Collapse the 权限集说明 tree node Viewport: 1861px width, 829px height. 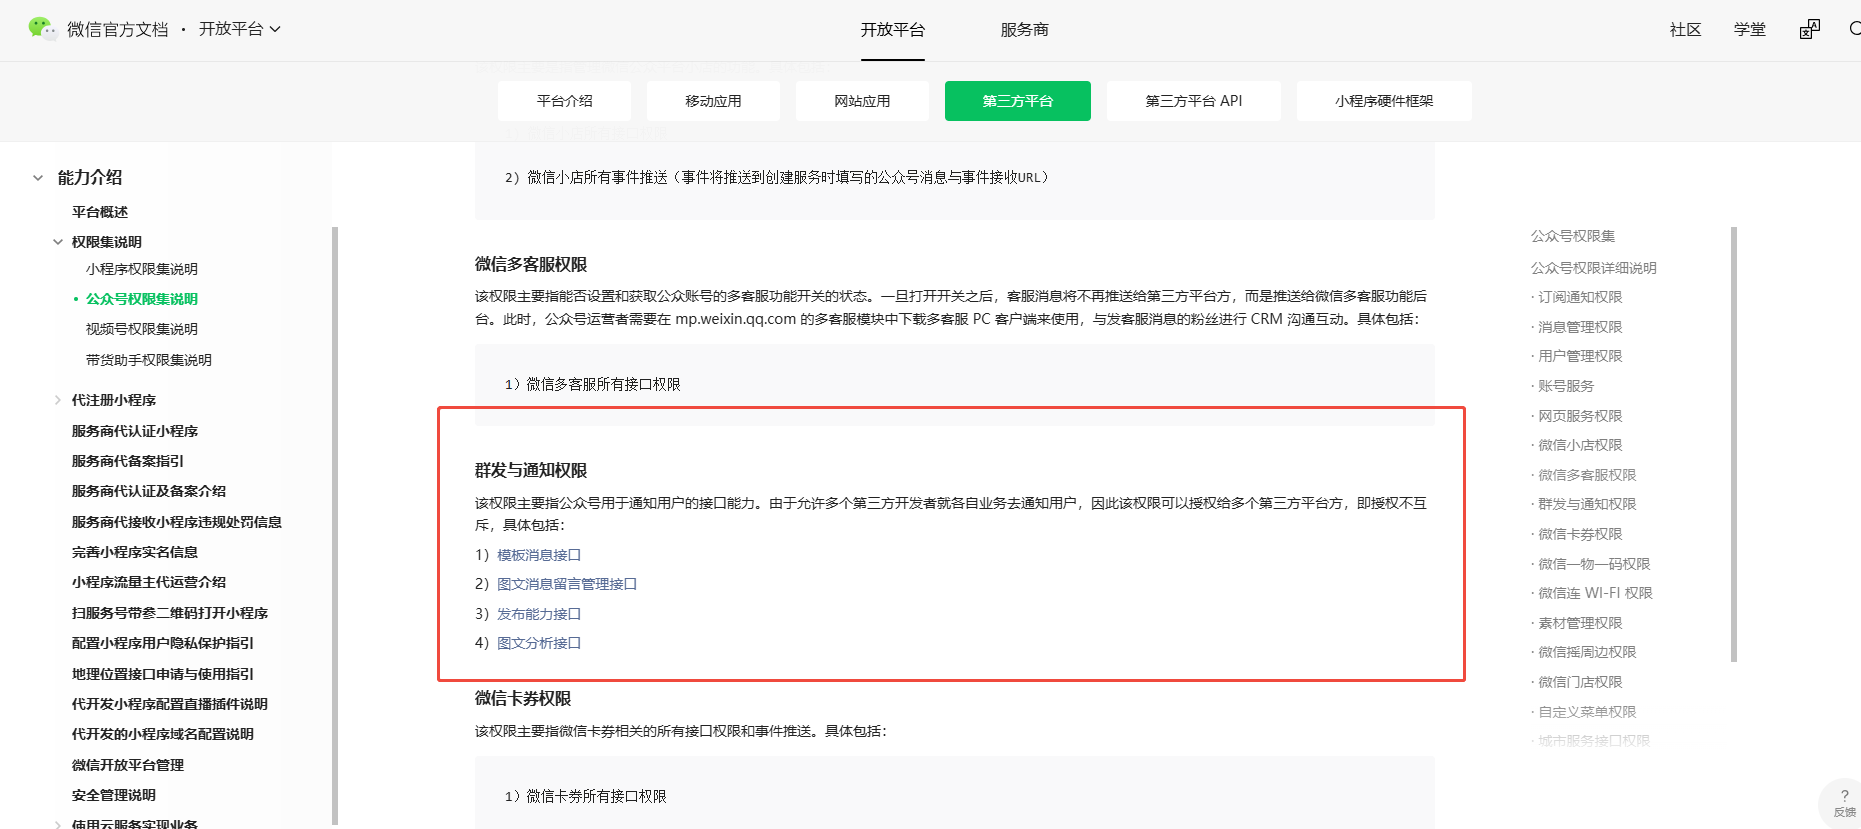click(x=58, y=242)
